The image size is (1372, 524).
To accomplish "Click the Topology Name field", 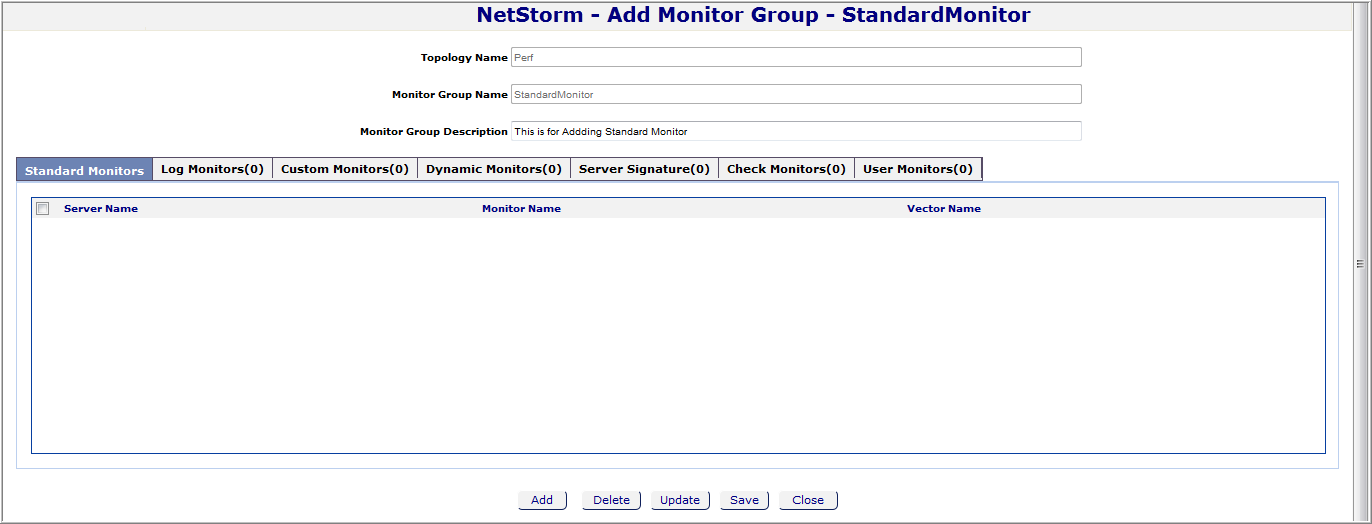I will coord(796,57).
